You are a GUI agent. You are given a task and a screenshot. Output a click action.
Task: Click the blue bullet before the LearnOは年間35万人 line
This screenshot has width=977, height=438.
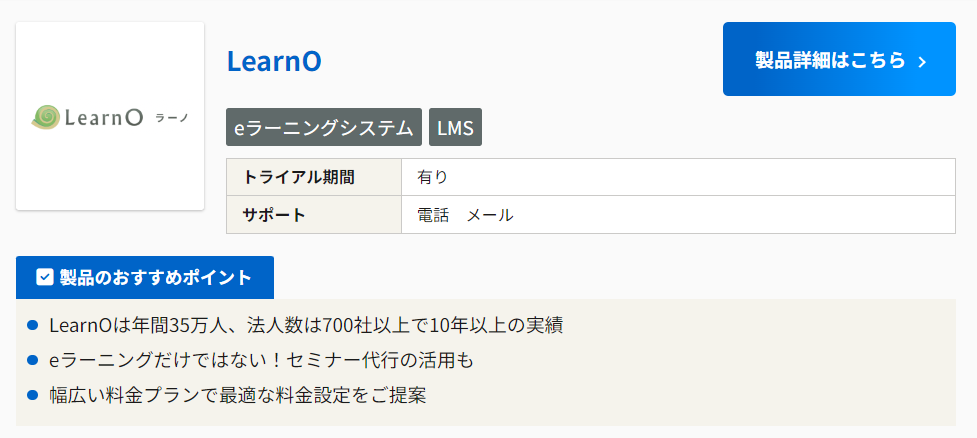[32, 325]
